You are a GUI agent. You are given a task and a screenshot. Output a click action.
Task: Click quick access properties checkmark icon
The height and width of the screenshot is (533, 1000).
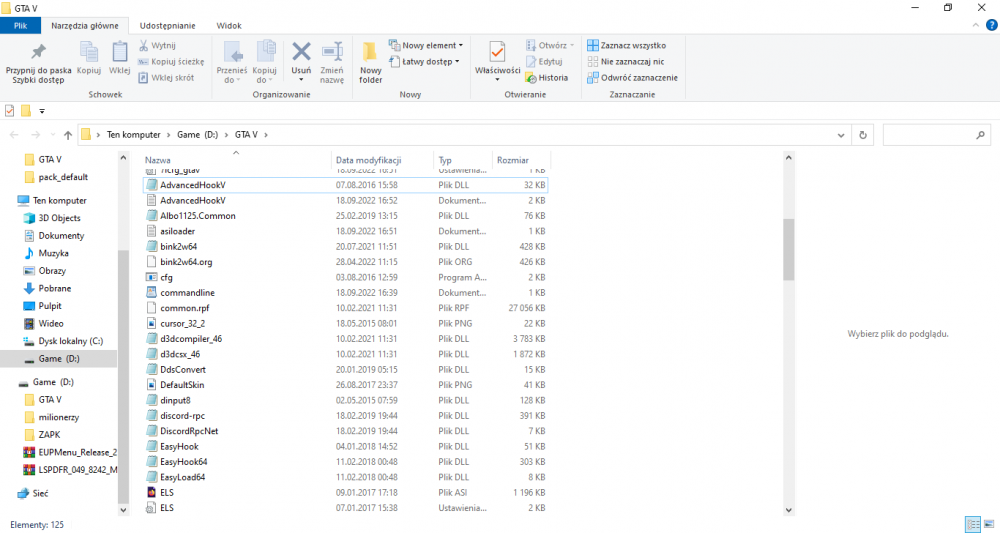coord(10,111)
